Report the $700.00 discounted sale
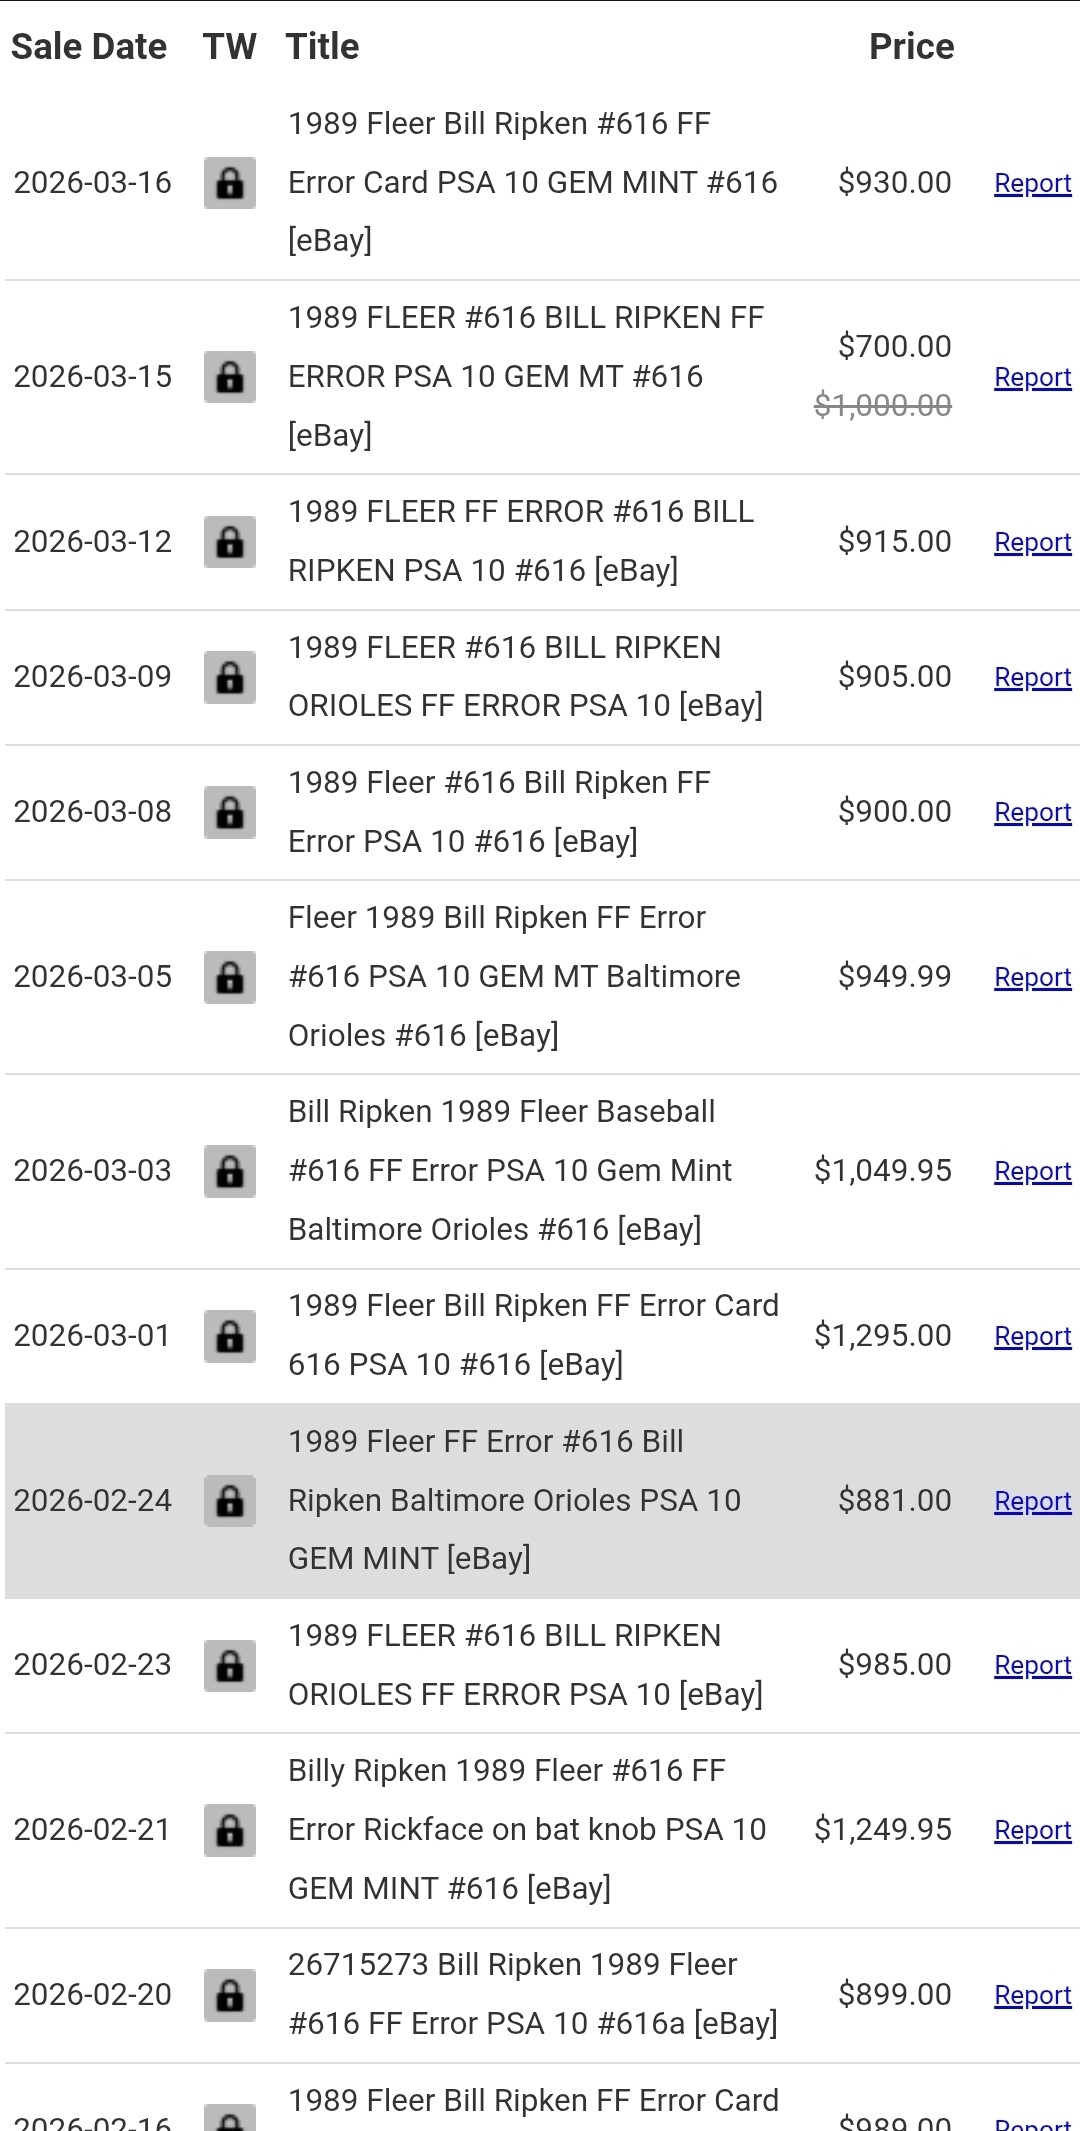Viewport: 1080px width, 2131px height. [x=1033, y=377]
